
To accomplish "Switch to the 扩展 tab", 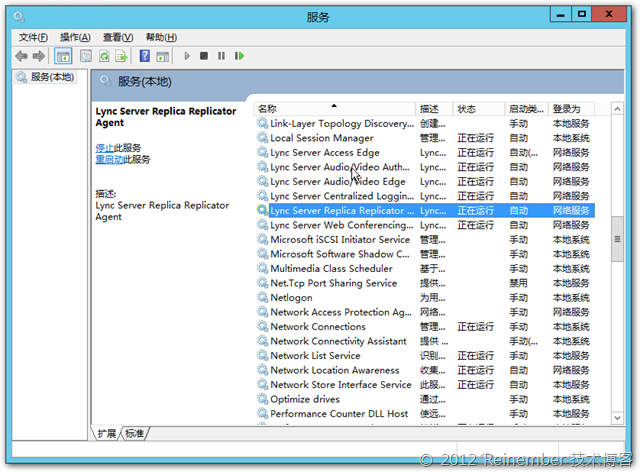I will 107,433.
